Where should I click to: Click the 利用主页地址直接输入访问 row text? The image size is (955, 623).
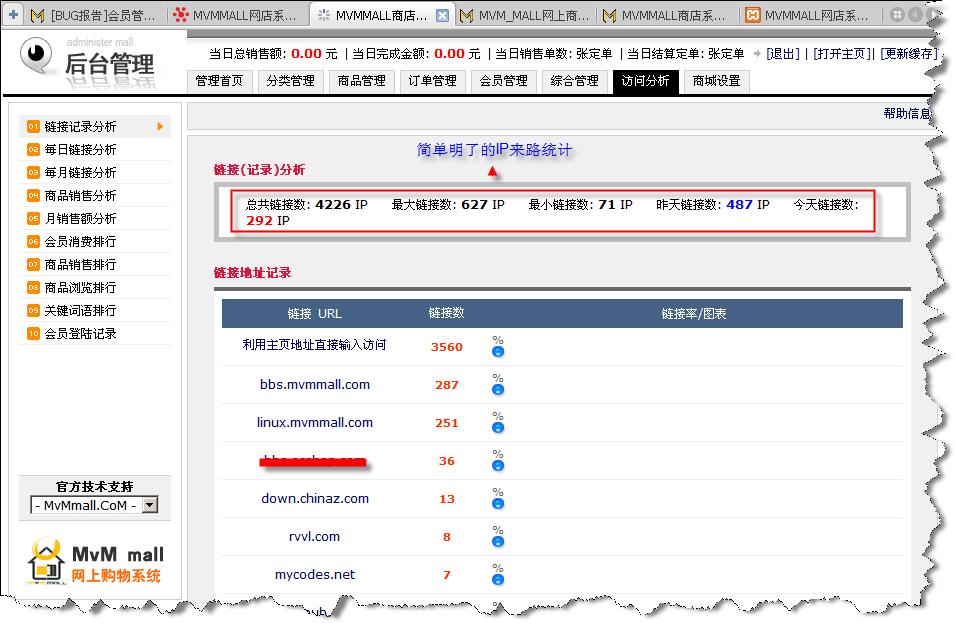[x=314, y=345]
